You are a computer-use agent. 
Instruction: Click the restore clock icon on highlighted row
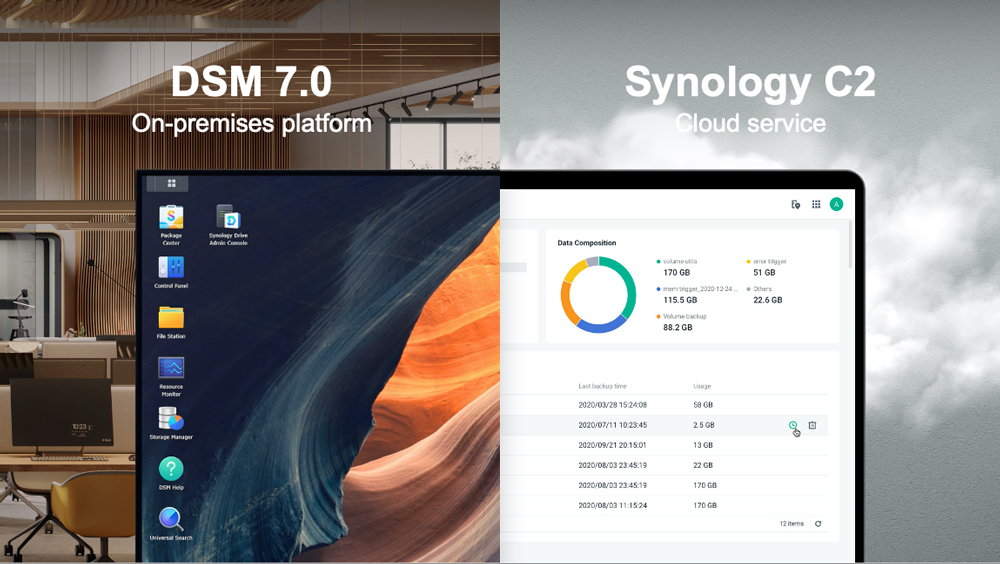[x=793, y=425]
